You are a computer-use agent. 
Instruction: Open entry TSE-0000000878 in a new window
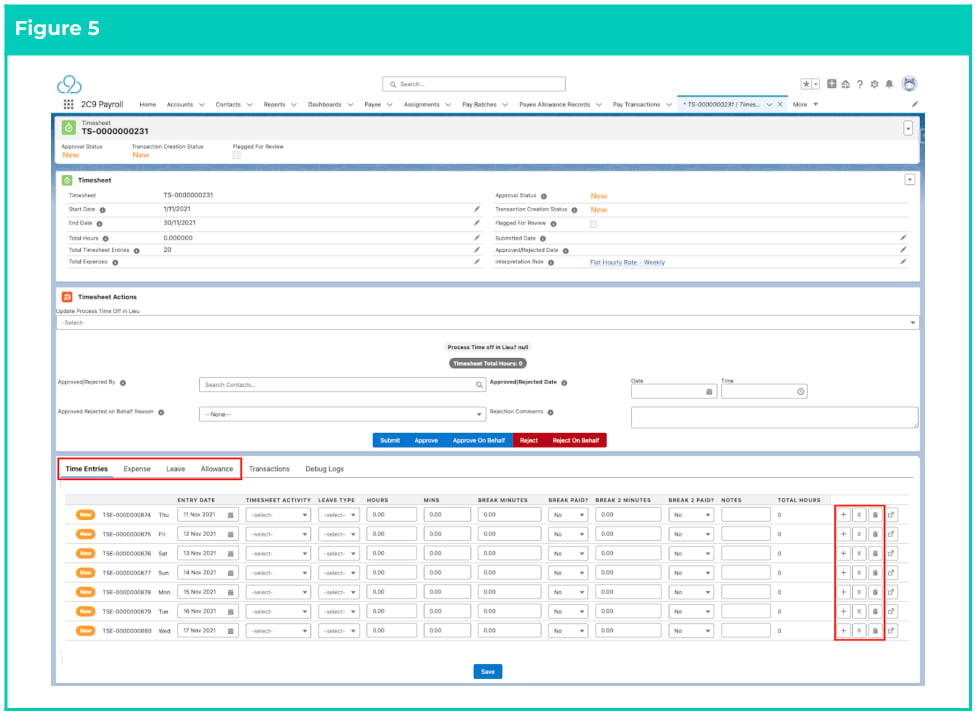(x=891, y=592)
